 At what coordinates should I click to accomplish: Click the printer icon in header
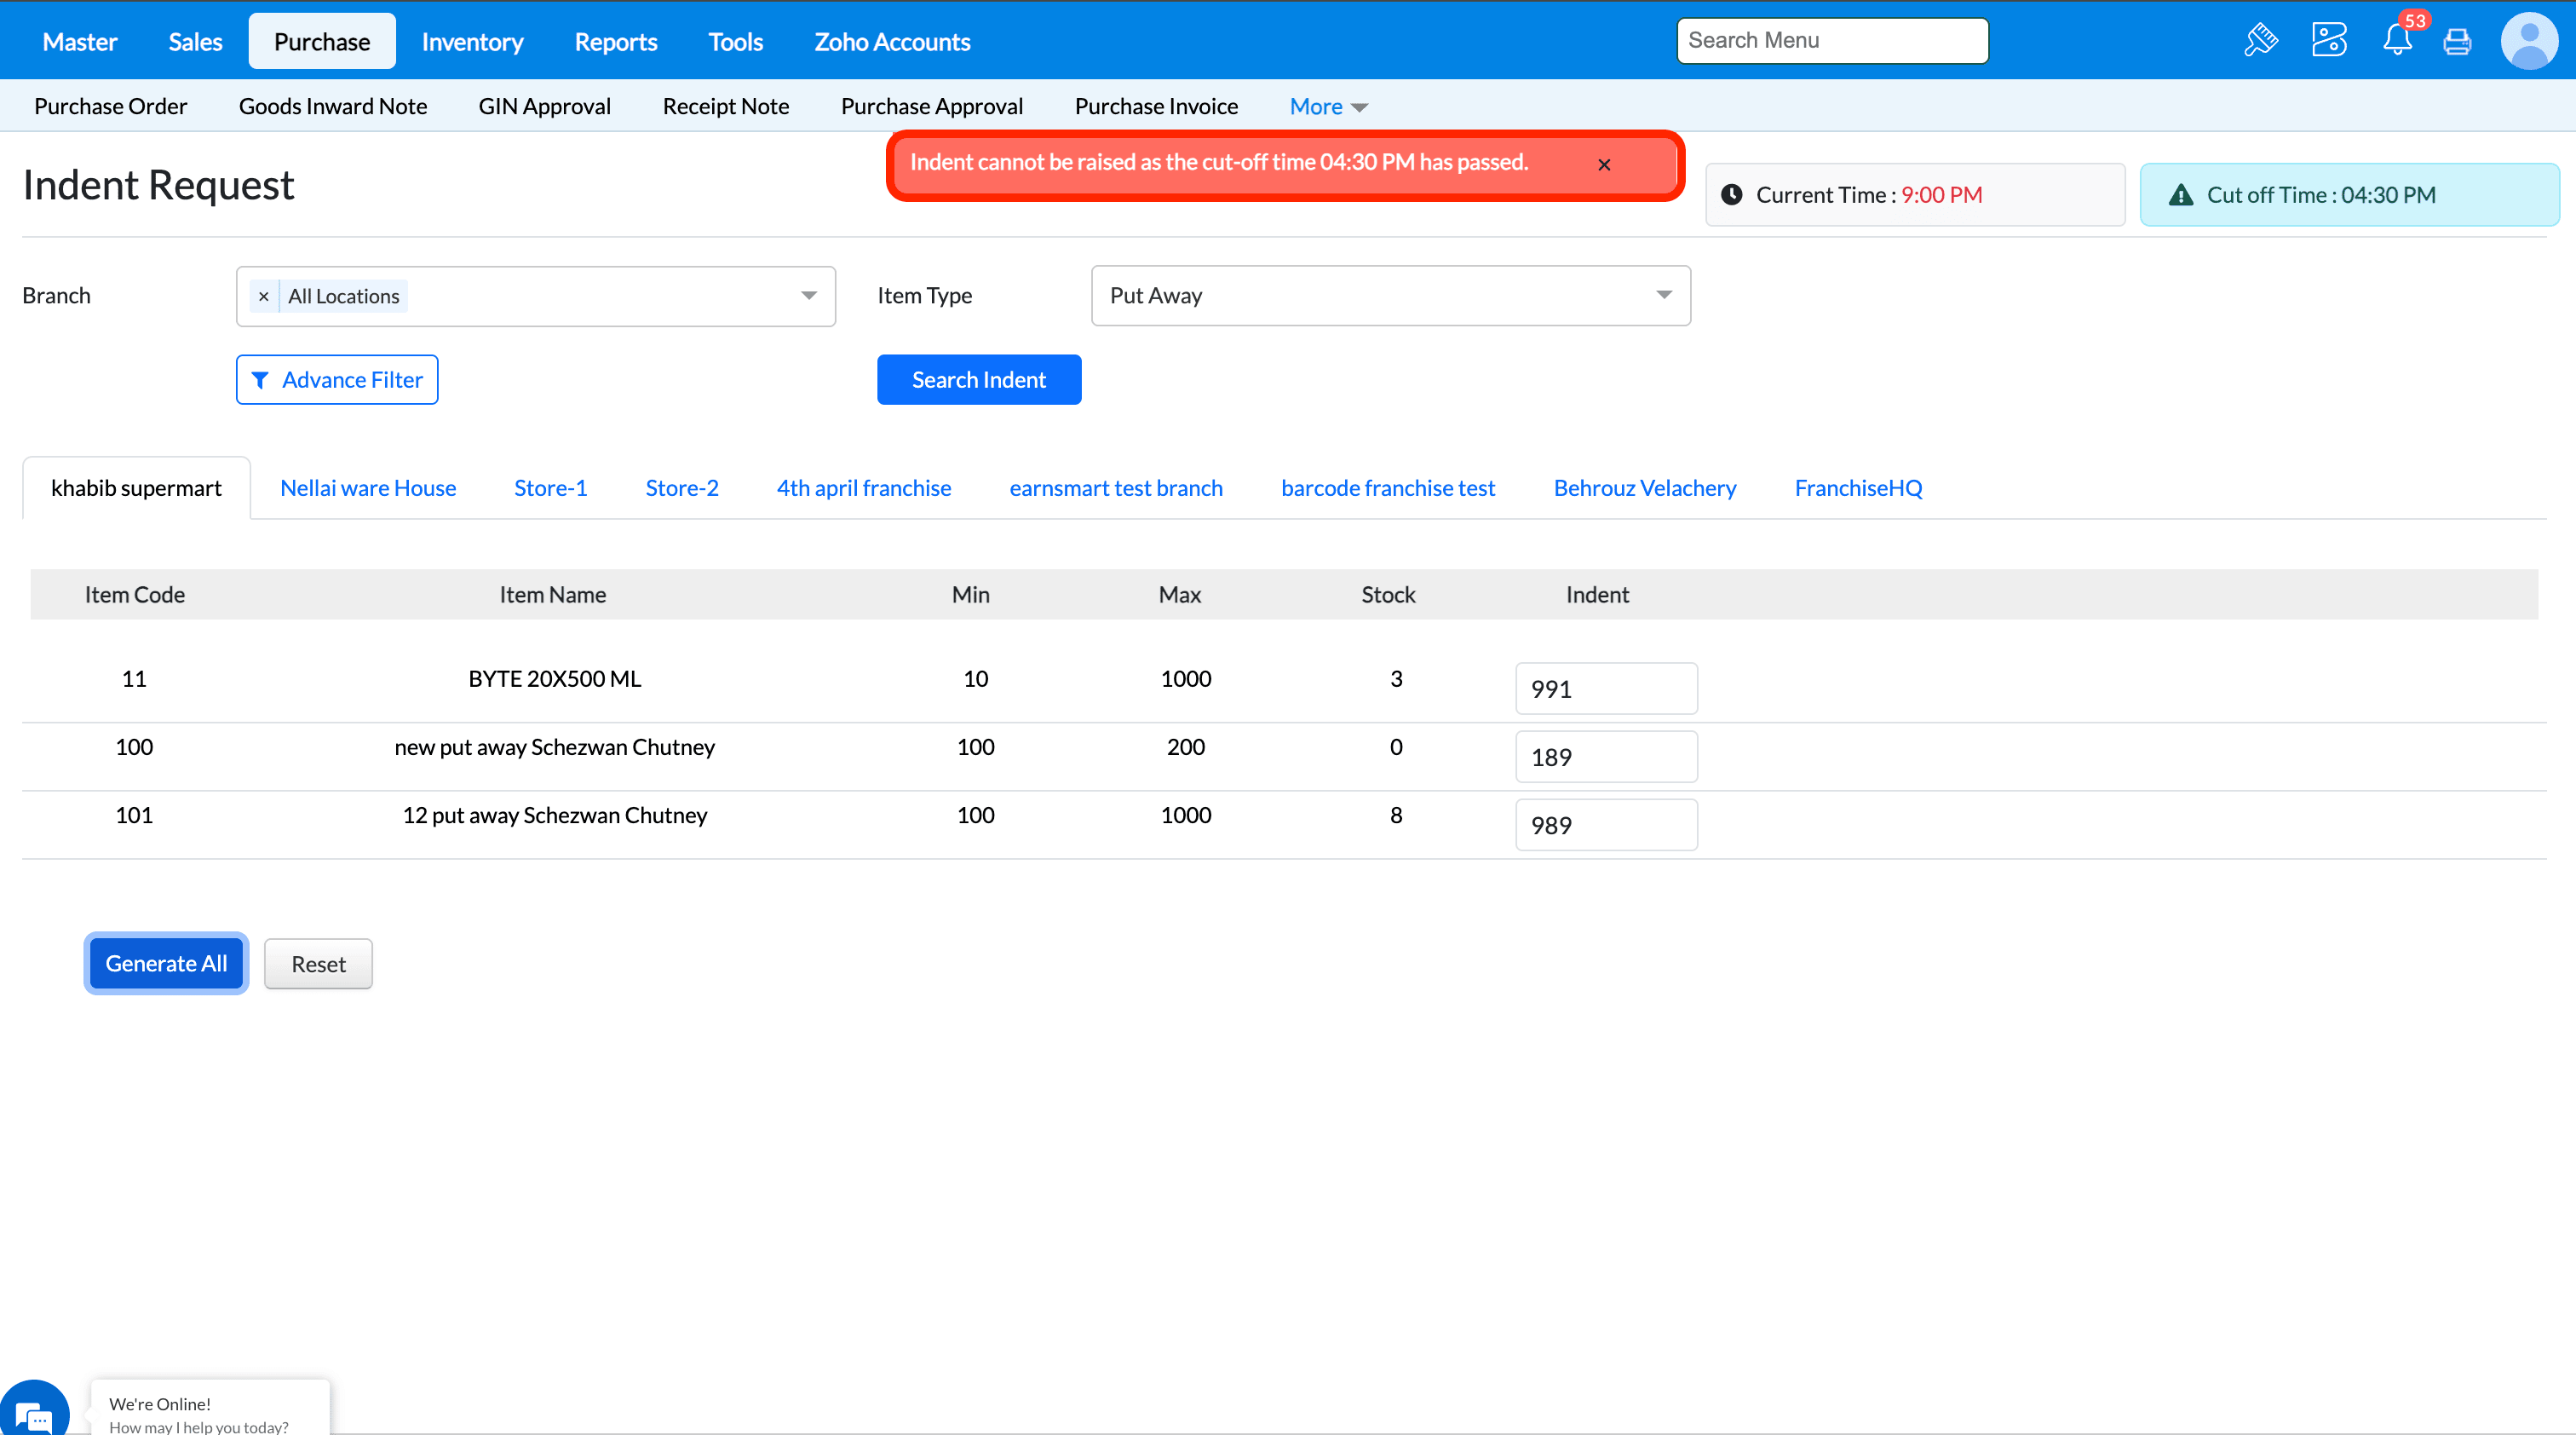coord(2457,42)
